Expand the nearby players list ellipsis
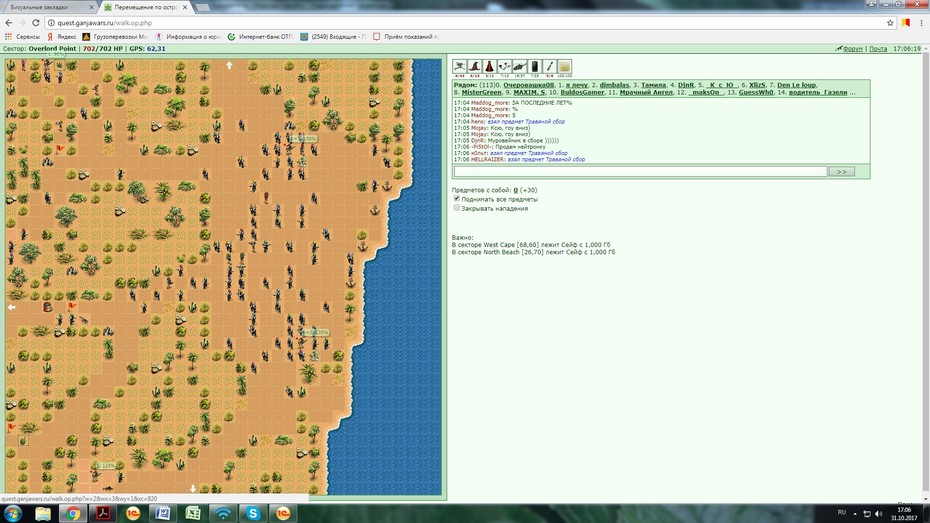The image size is (930, 523). coord(852,93)
